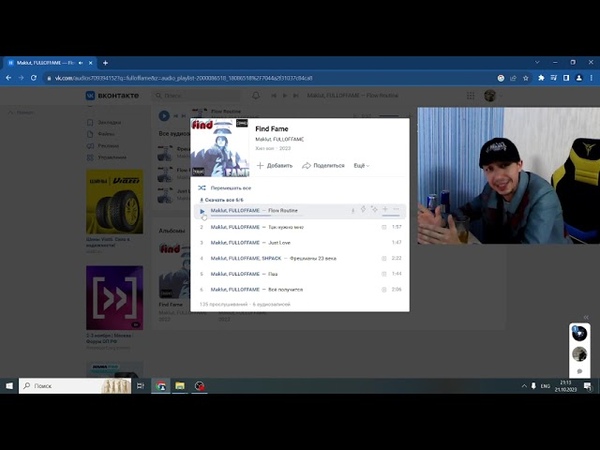Click the vk.com address bar URL
Image resolution: width=600 pixels, height=450 pixels.
click(183, 78)
